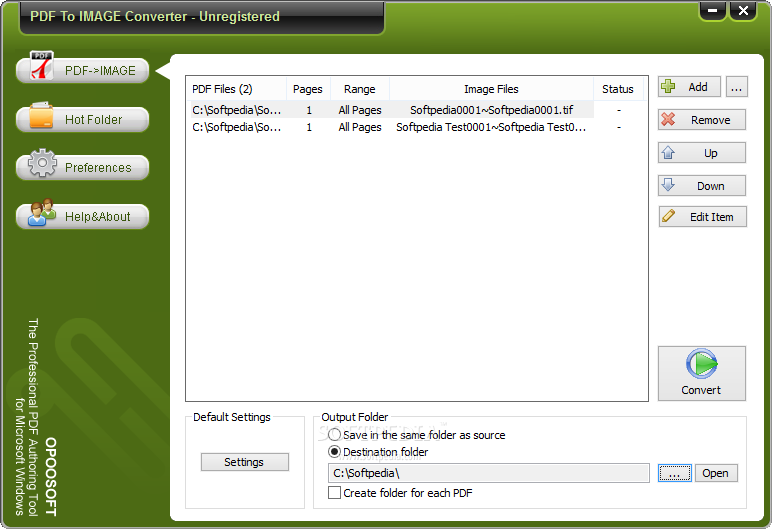Screen dimensions: 772x529
Task: Click the first C:\Softpedia\So... file path
Action: 237,110
